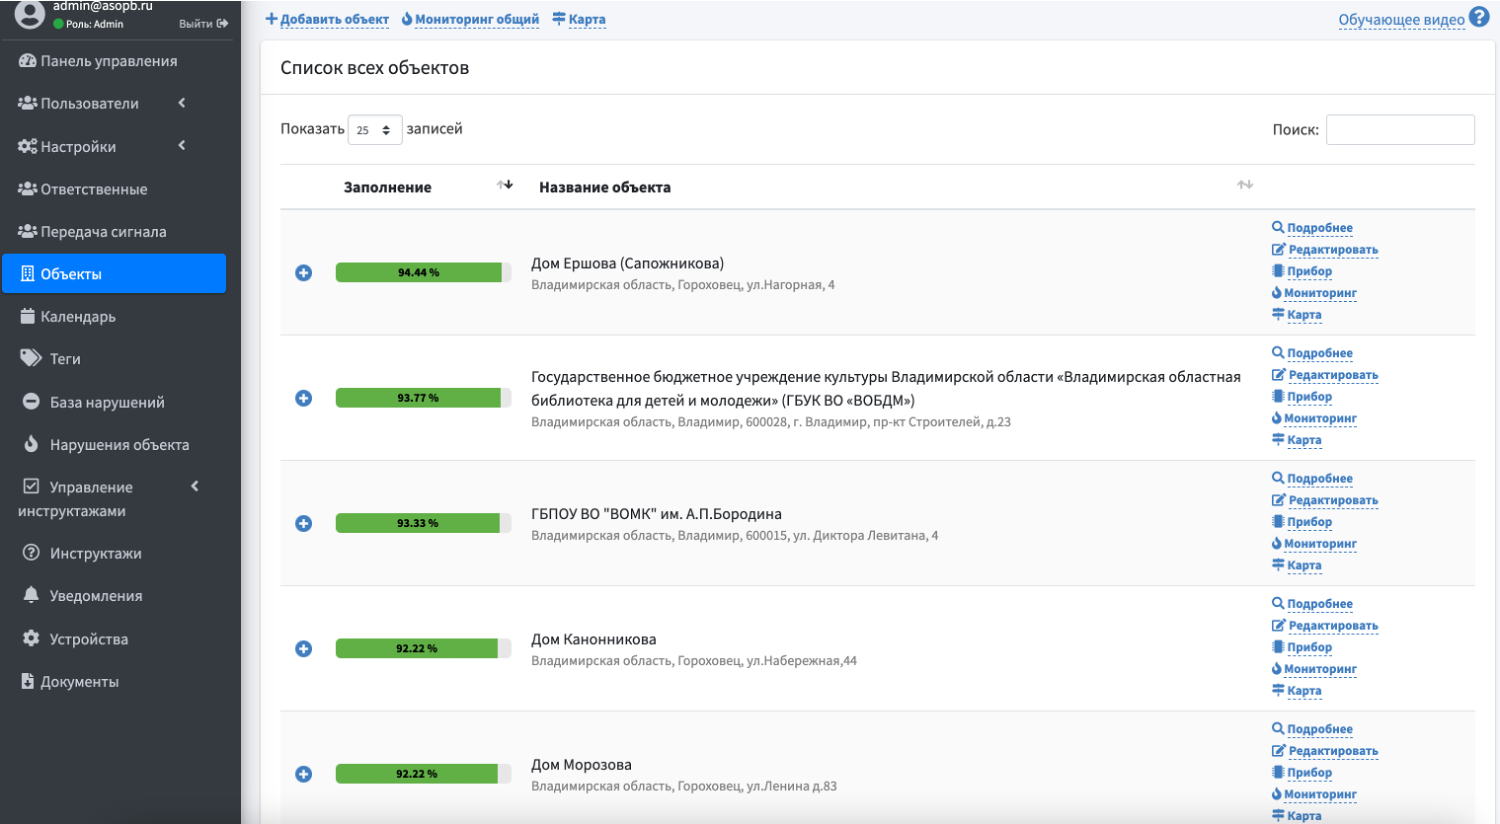Sort by Название объекта column arrows
The width and height of the screenshot is (1500, 824).
1245,185
